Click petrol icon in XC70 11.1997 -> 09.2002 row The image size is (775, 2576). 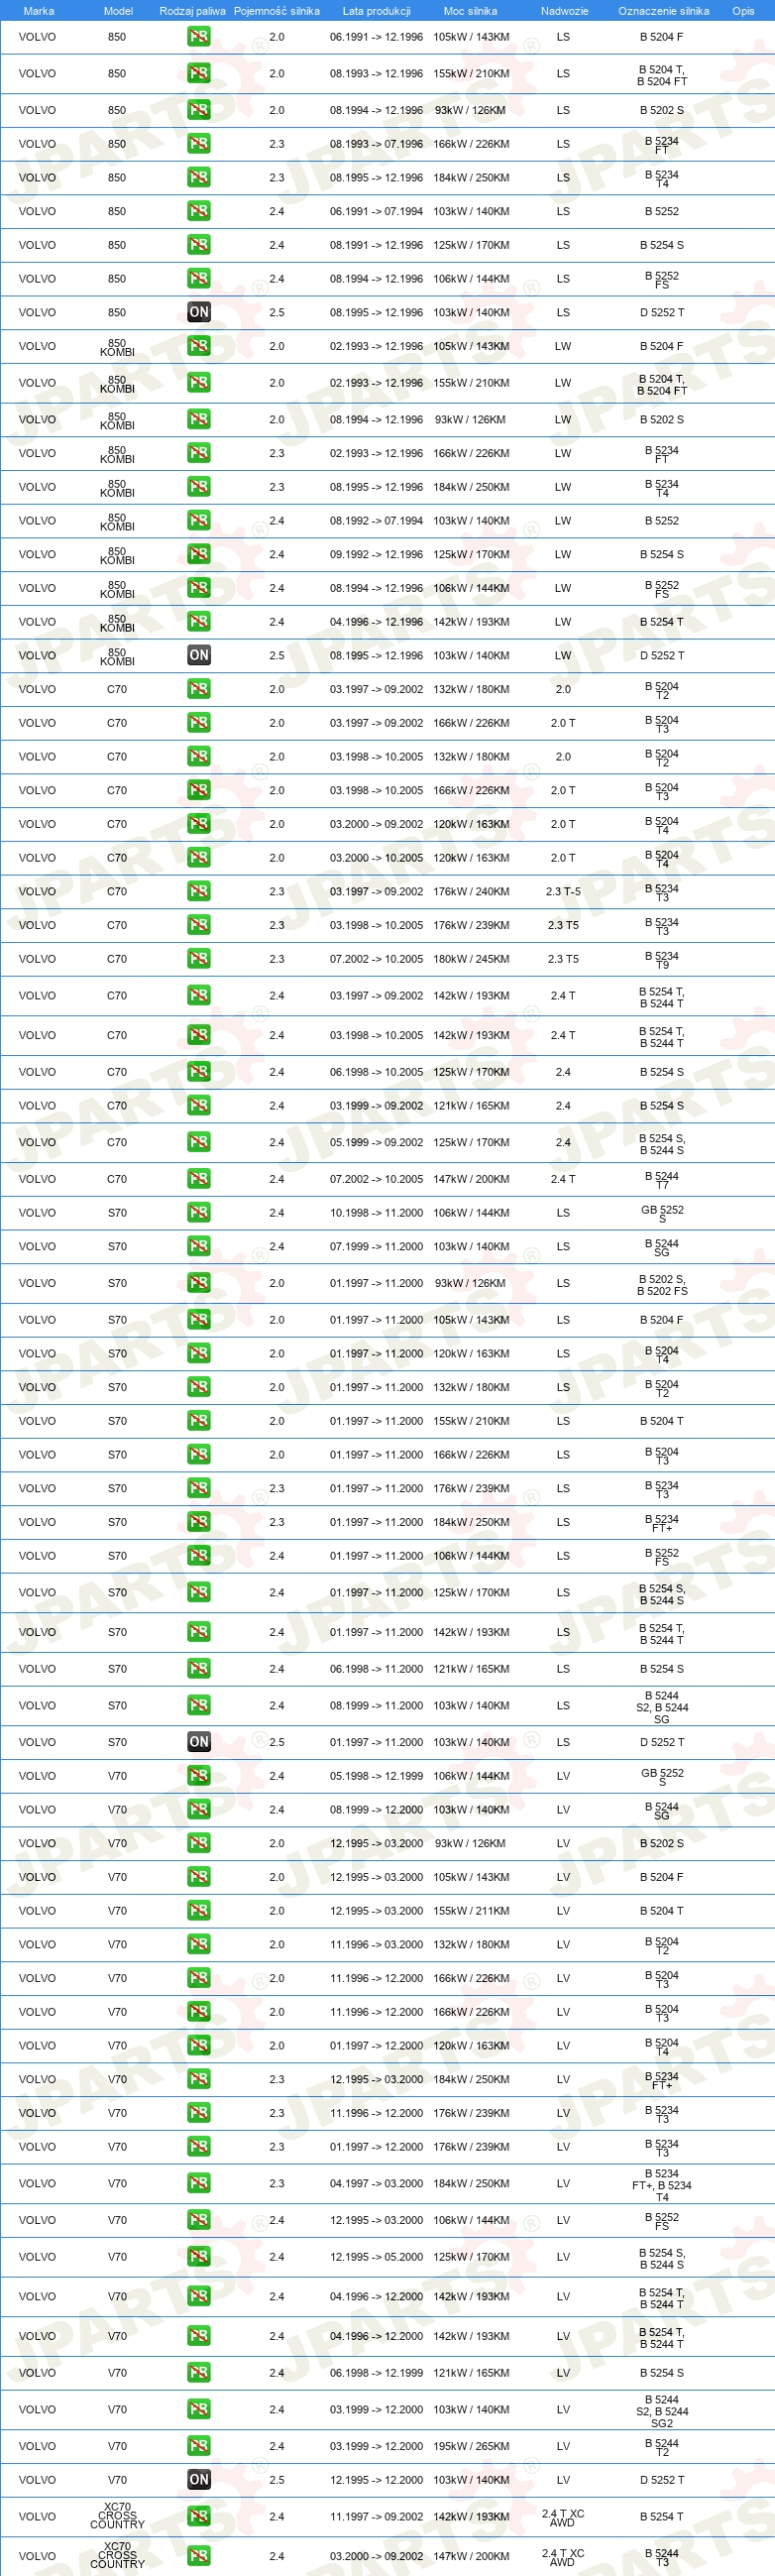(199, 2516)
